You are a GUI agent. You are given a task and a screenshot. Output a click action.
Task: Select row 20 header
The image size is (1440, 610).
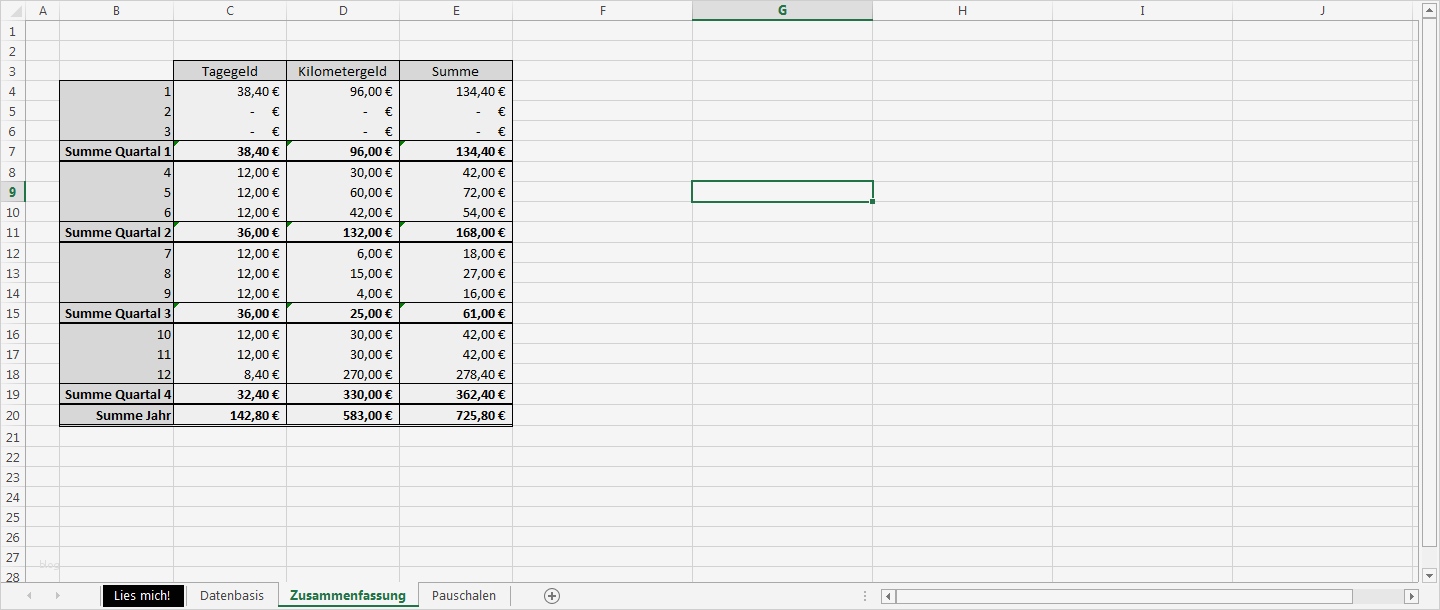[13, 415]
